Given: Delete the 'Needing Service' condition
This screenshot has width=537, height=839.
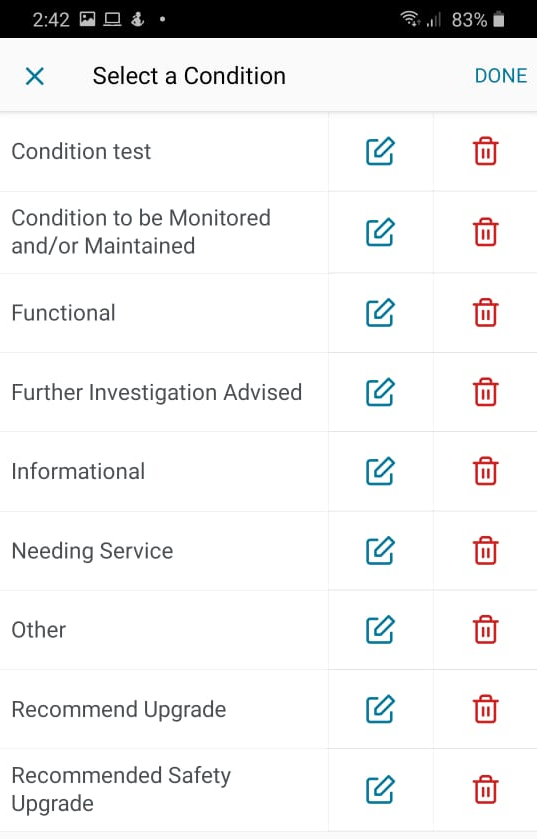Looking at the screenshot, I should 486,551.
